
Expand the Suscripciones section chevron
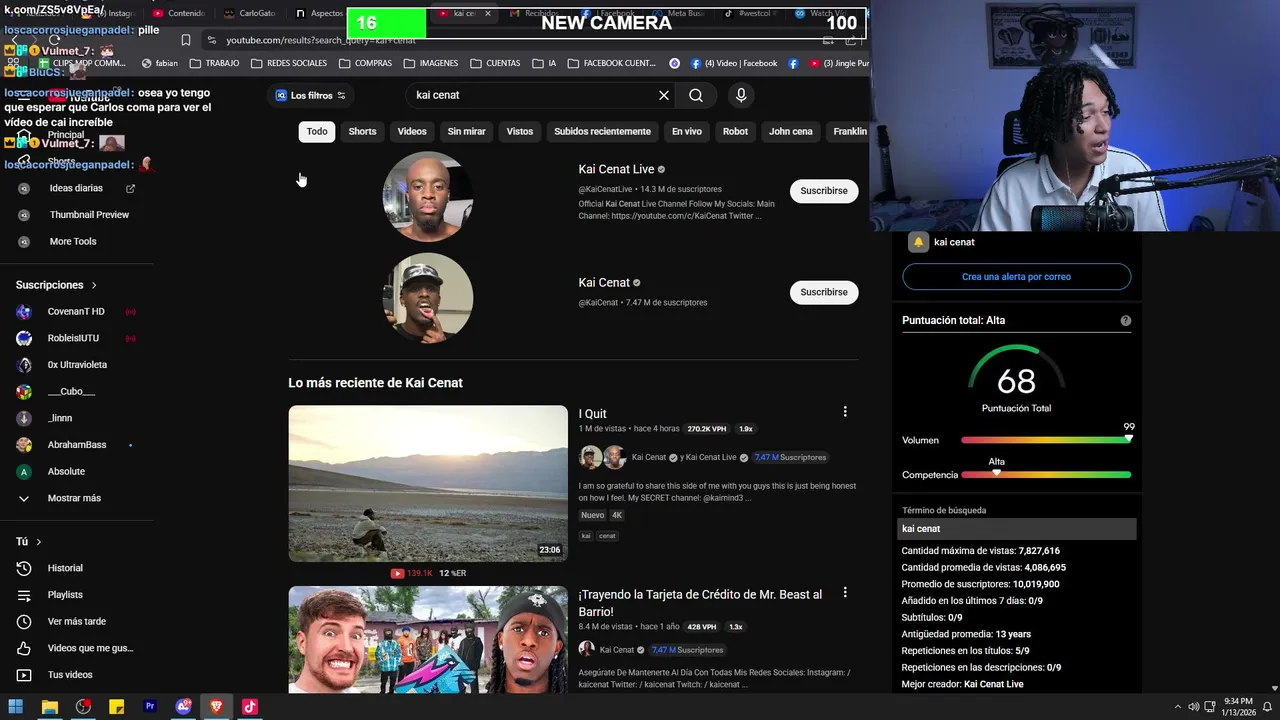[94, 285]
